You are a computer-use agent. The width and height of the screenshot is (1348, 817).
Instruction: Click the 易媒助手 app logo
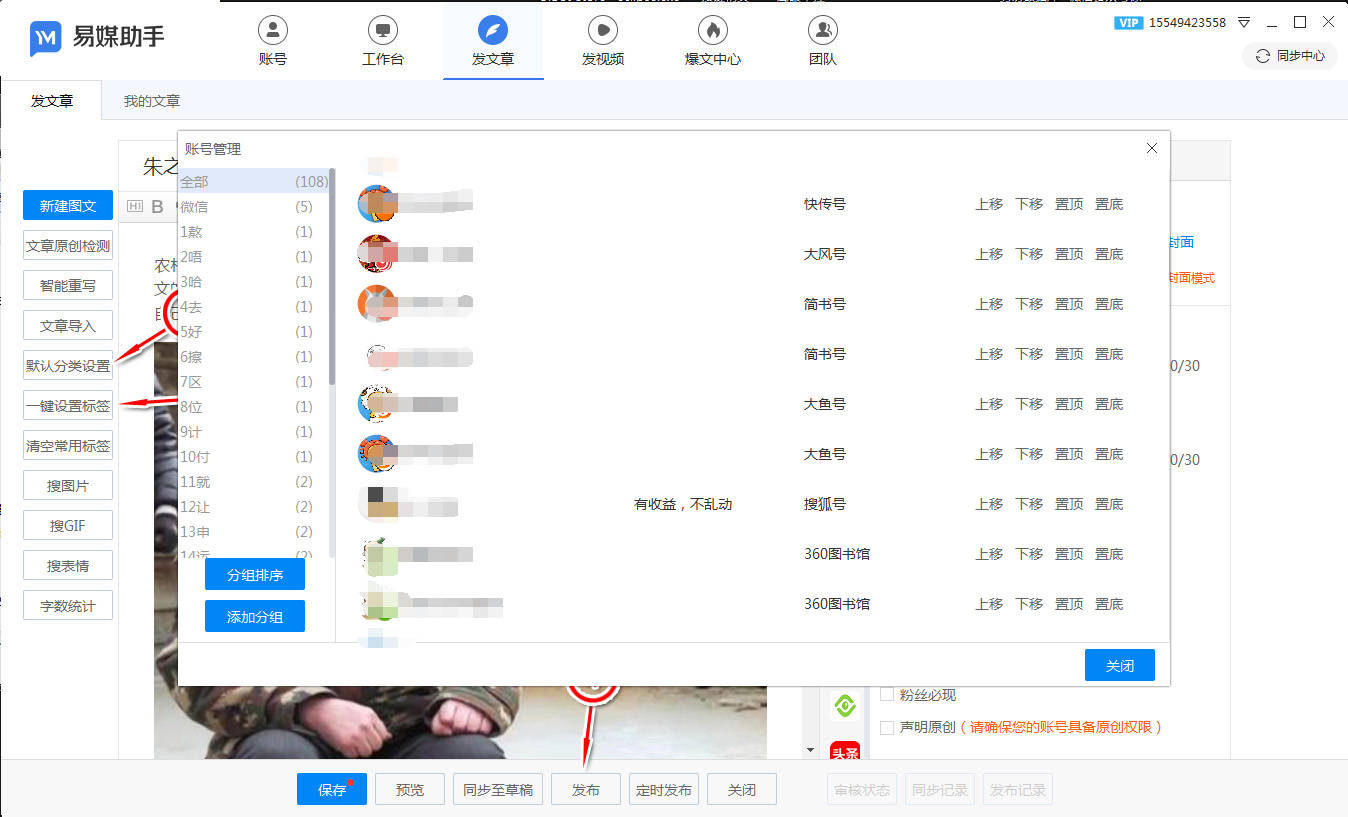point(96,38)
